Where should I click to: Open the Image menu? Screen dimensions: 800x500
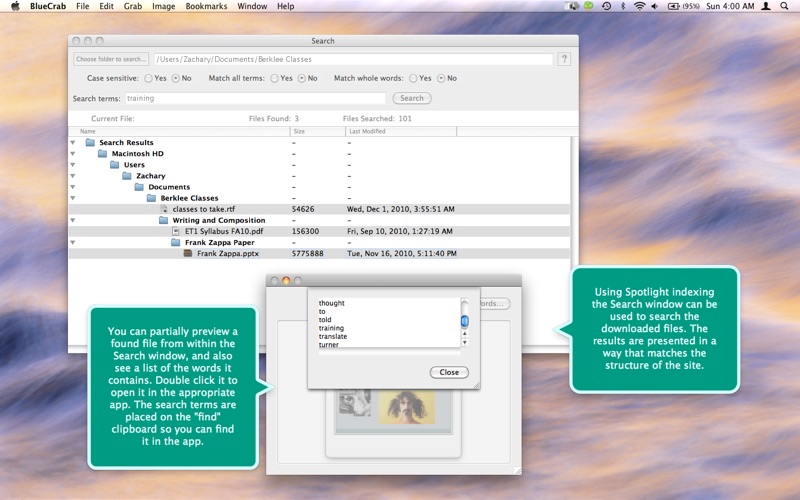163,6
